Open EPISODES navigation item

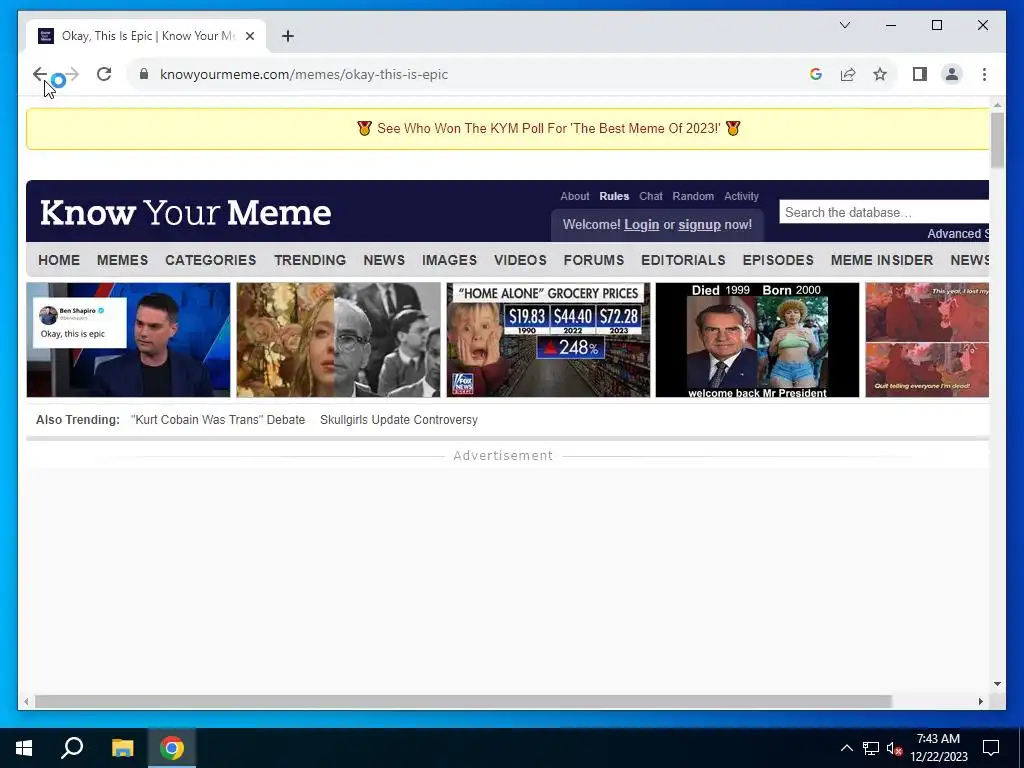778,260
